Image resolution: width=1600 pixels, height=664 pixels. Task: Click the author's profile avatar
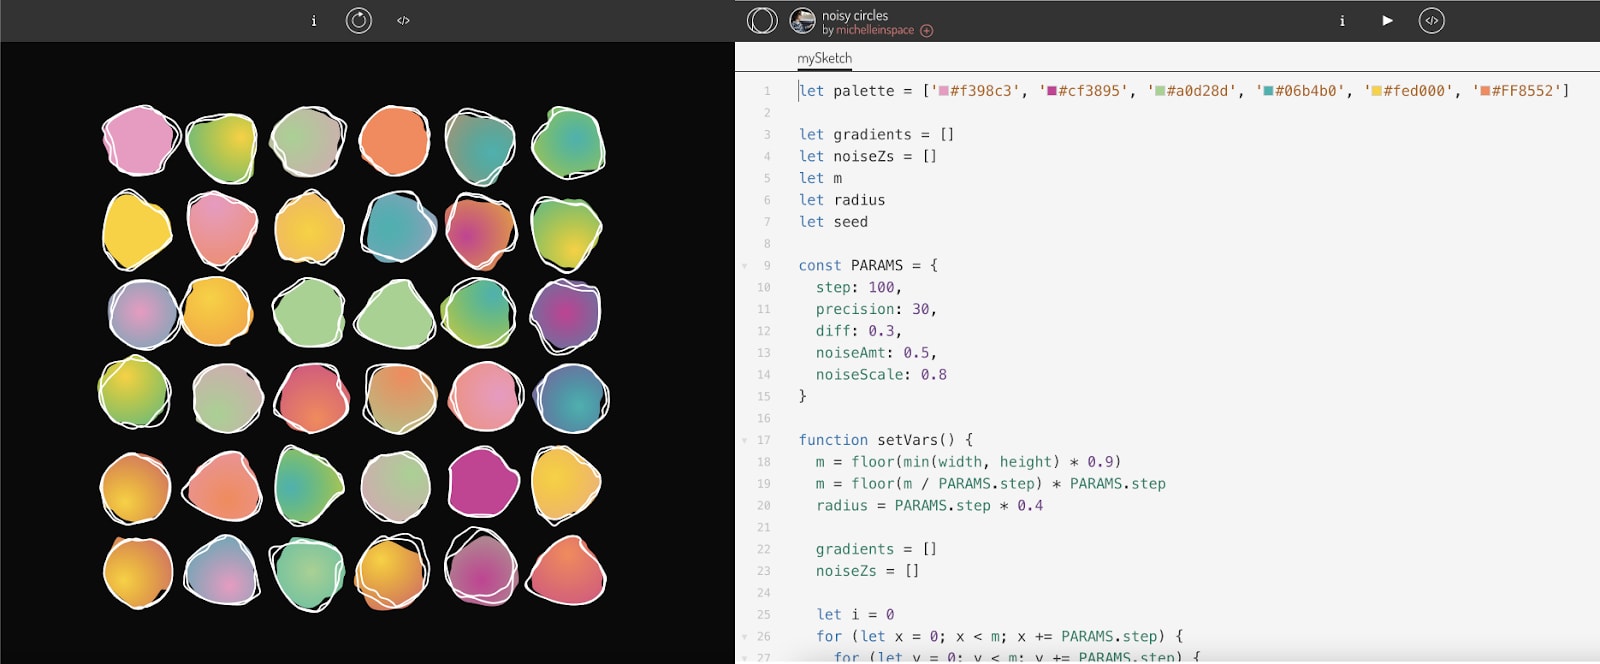tap(802, 21)
